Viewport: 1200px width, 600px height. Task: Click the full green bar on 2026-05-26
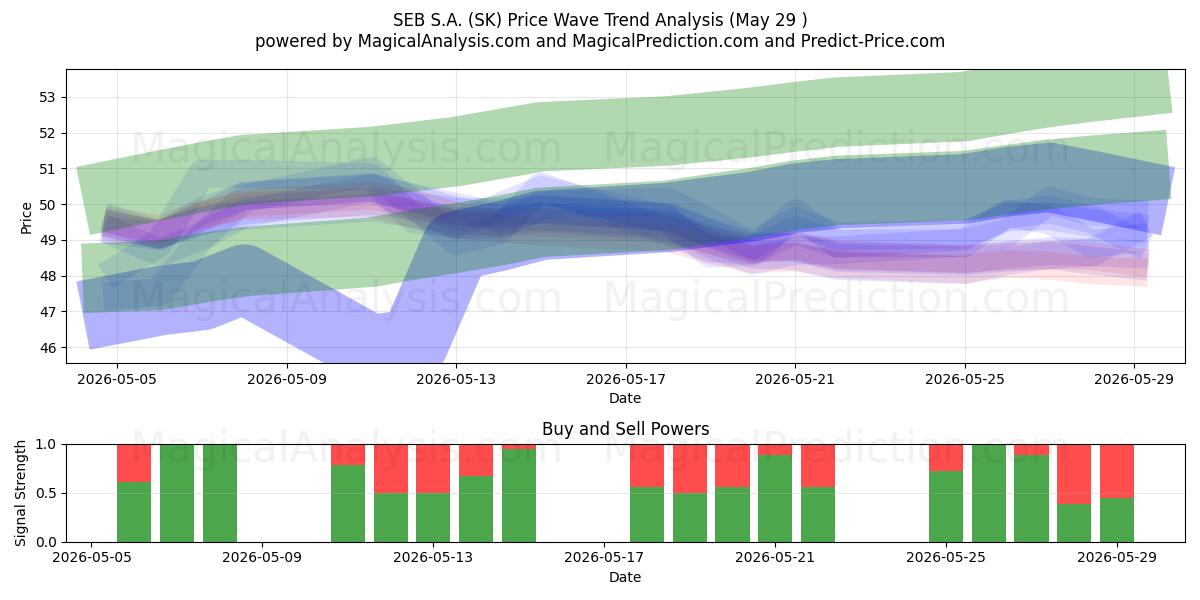989,493
